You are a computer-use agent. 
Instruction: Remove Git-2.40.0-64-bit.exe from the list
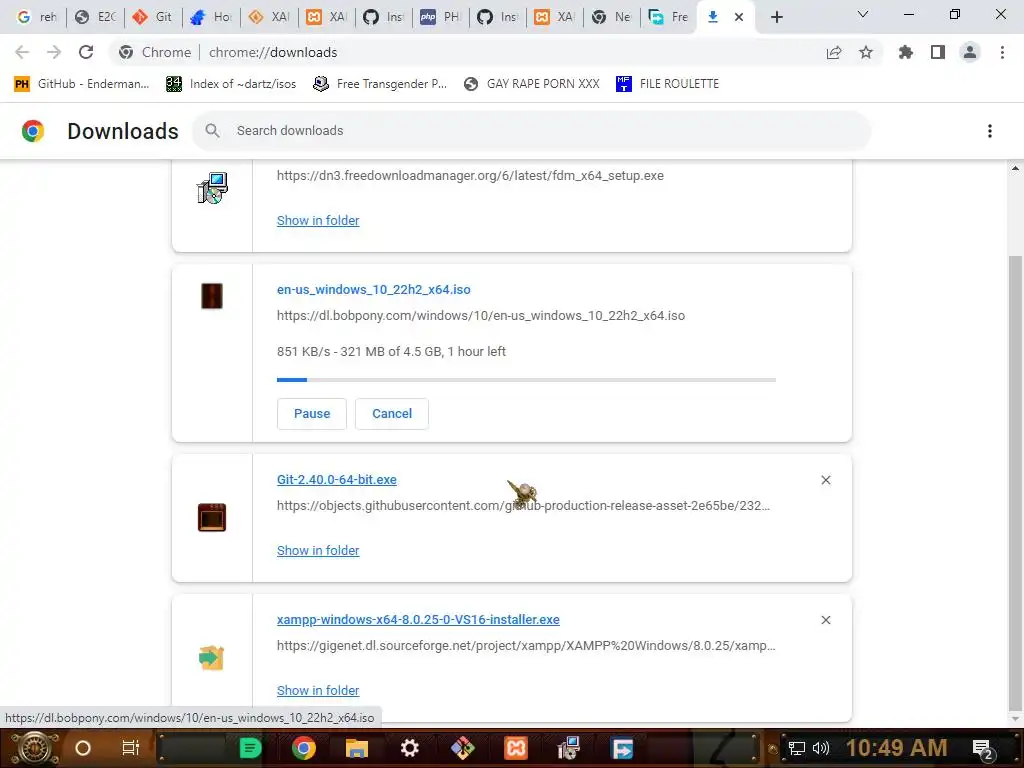pos(825,480)
